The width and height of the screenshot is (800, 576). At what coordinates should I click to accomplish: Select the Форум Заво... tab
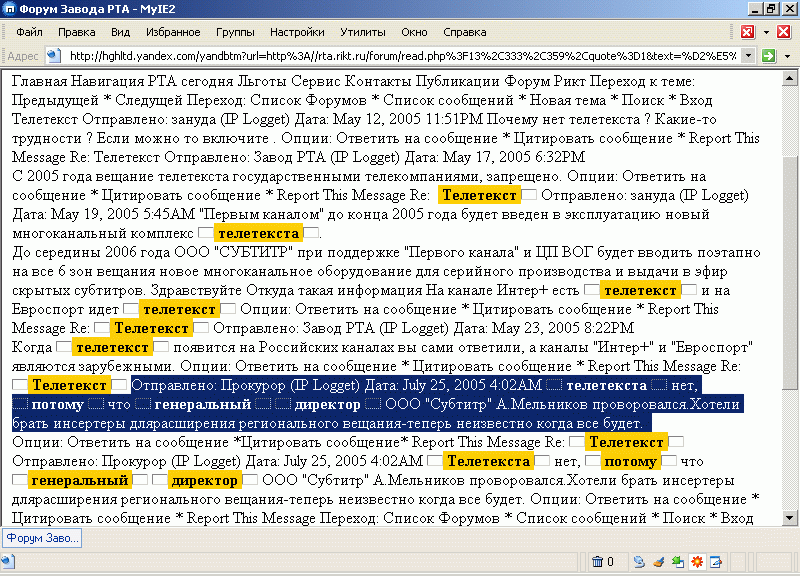tap(42, 538)
